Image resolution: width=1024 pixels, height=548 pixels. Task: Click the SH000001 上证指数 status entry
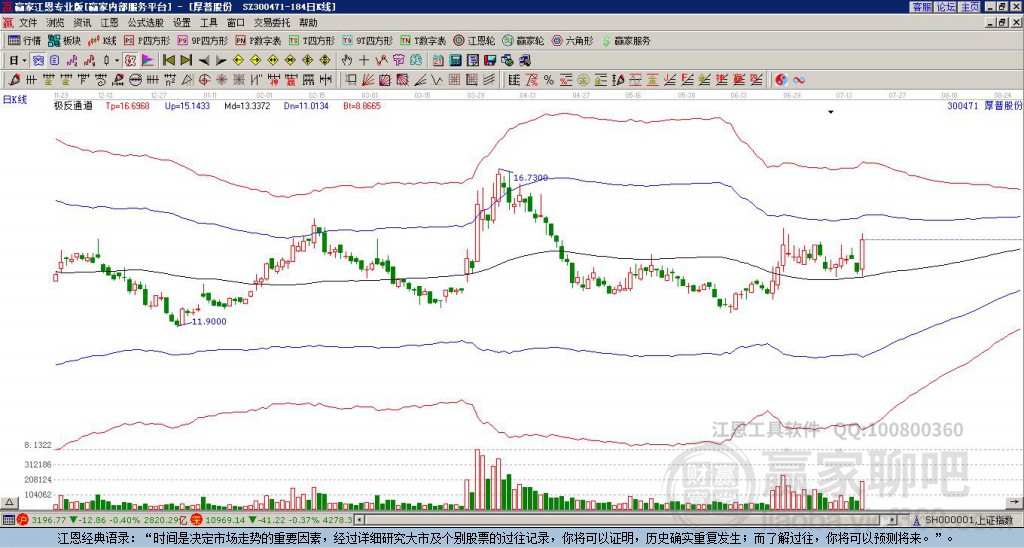coord(968,520)
